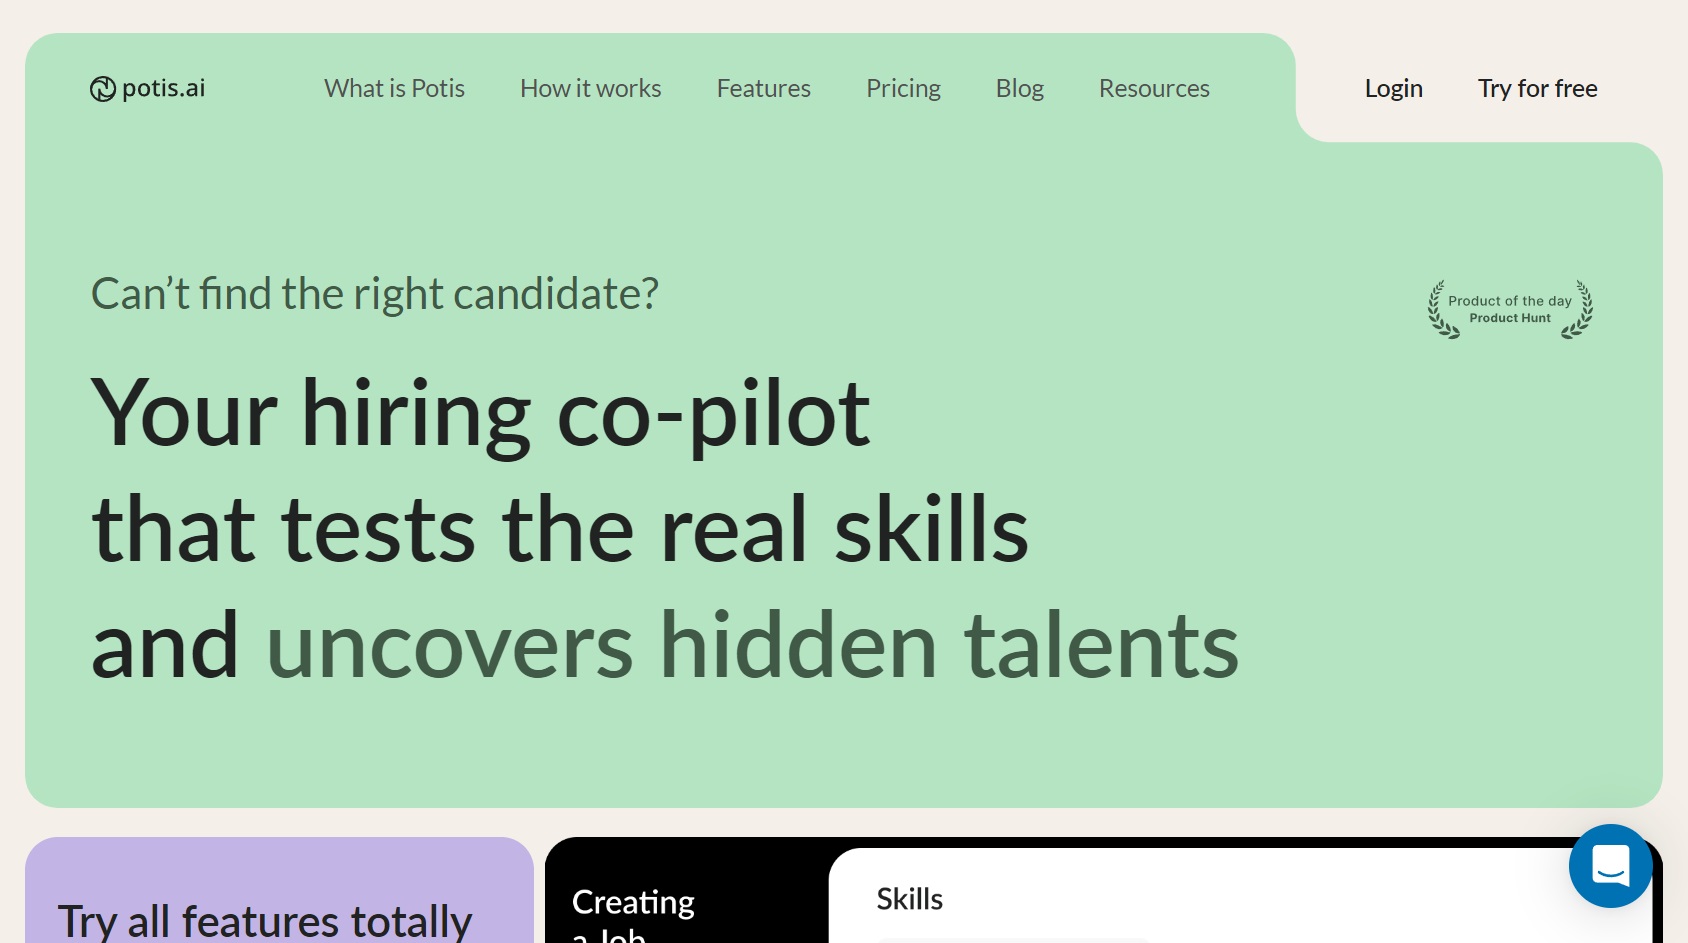The height and width of the screenshot is (943, 1688).
Task: Select the Your hiring co-pilot headline
Action: click(481, 413)
